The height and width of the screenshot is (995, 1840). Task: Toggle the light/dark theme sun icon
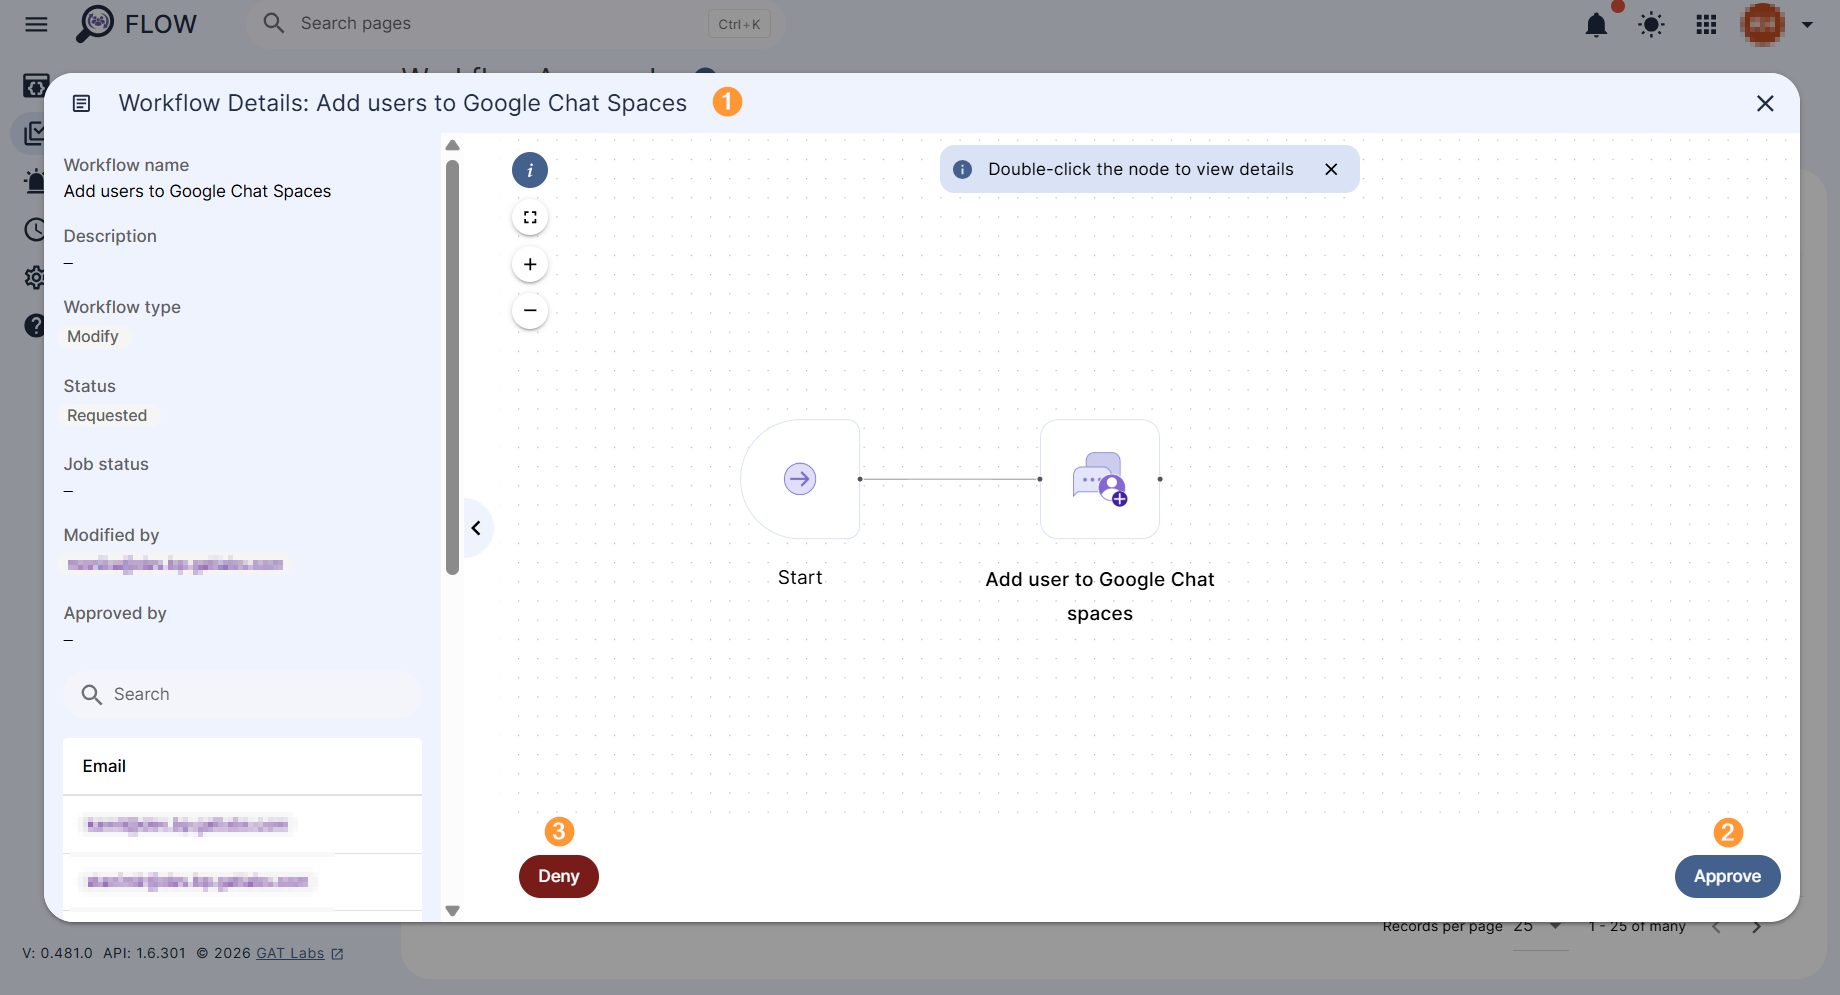pos(1651,24)
